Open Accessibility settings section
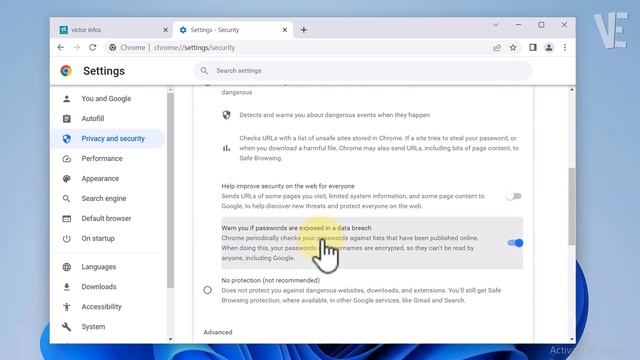Image resolution: width=640 pixels, height=360 pixels. pyautogui.click(x=108, y=307)
